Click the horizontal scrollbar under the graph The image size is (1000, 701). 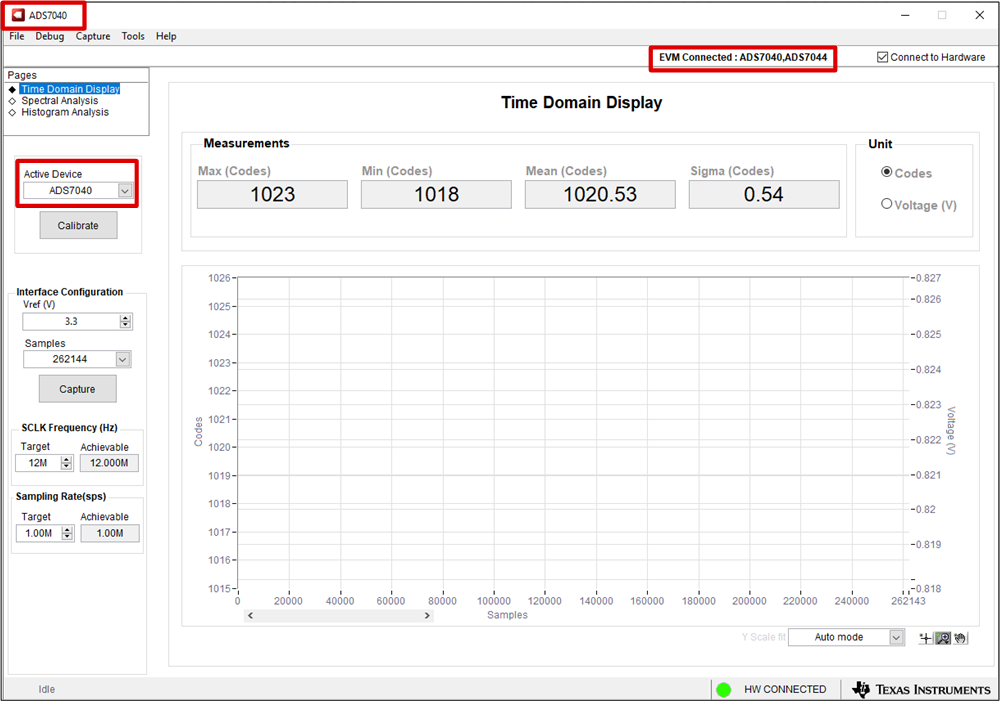[338, 616]
